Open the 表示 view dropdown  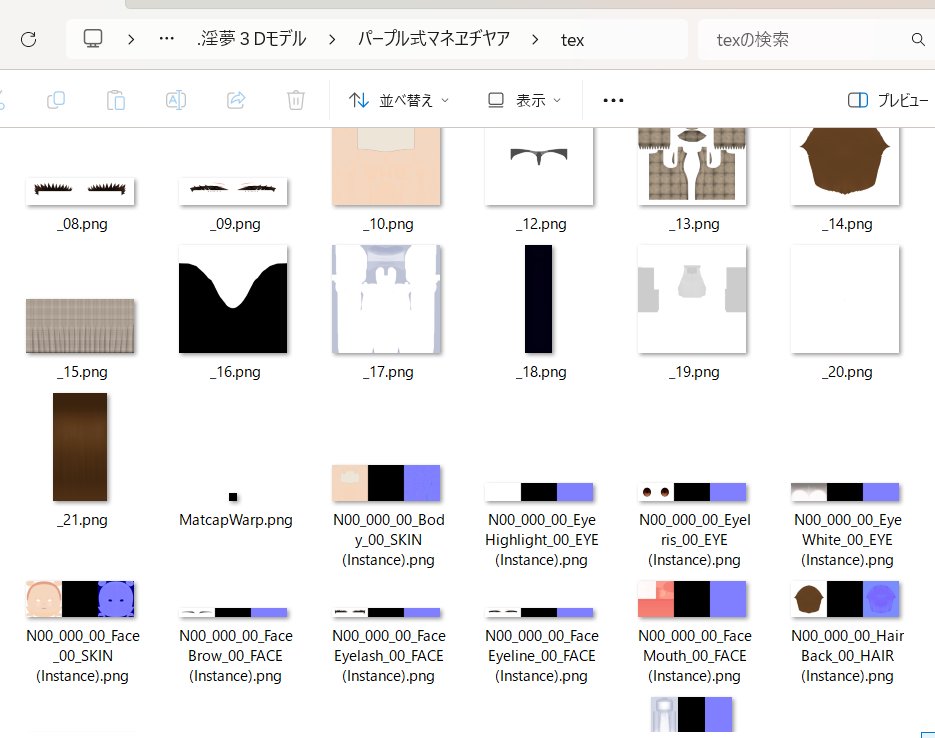[x=524, y=100]
